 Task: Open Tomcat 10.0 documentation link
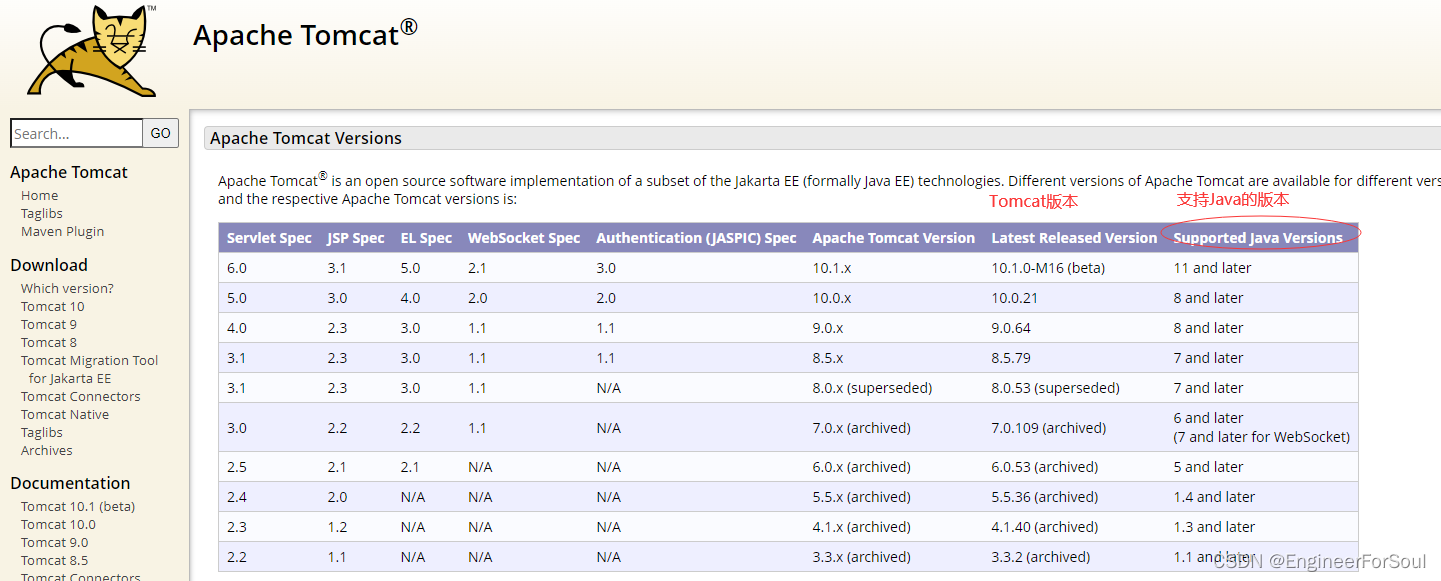click(58, 524)
